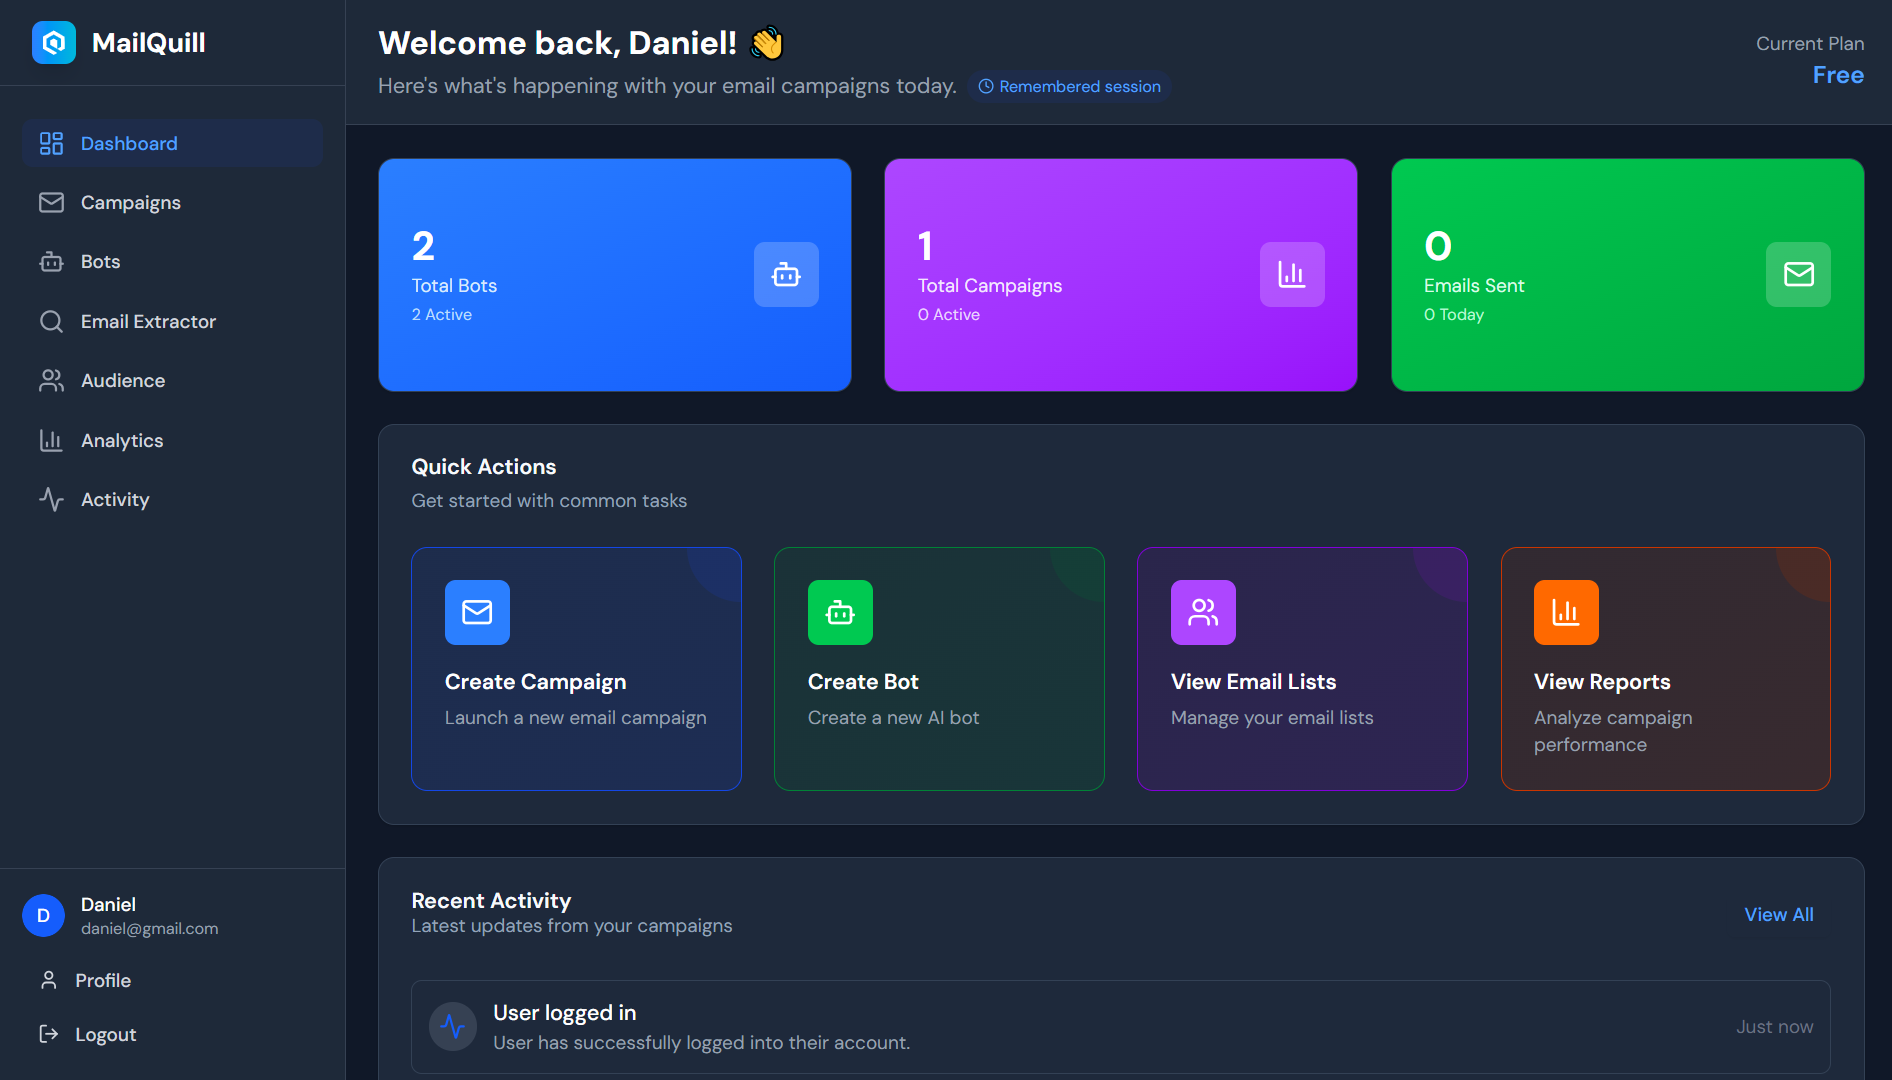Click the 'Welcome back, Daniel!' heading
Viewport: 1892px width, 1080px height.
[x=557, y=43]
